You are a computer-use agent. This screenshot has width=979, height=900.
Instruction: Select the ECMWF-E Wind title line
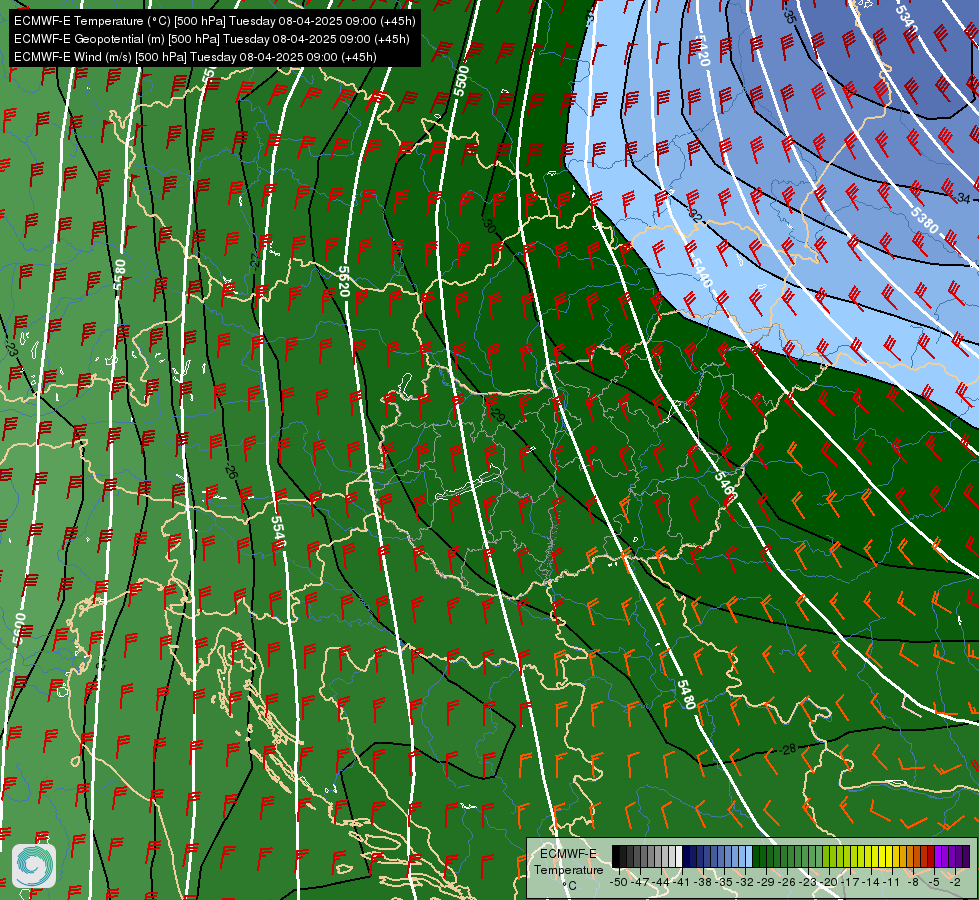pos(195,57)
